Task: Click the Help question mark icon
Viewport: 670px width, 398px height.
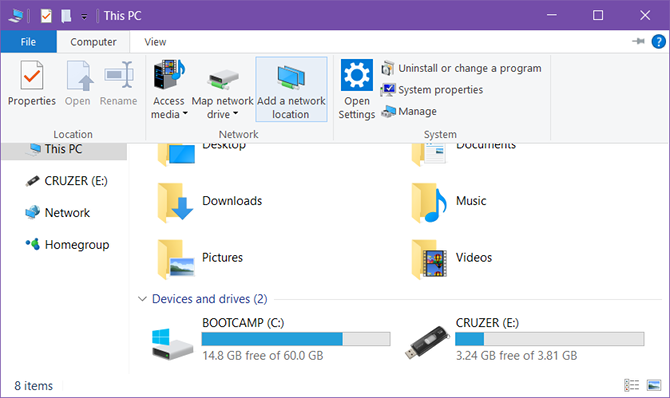Action: pos(658,41)
